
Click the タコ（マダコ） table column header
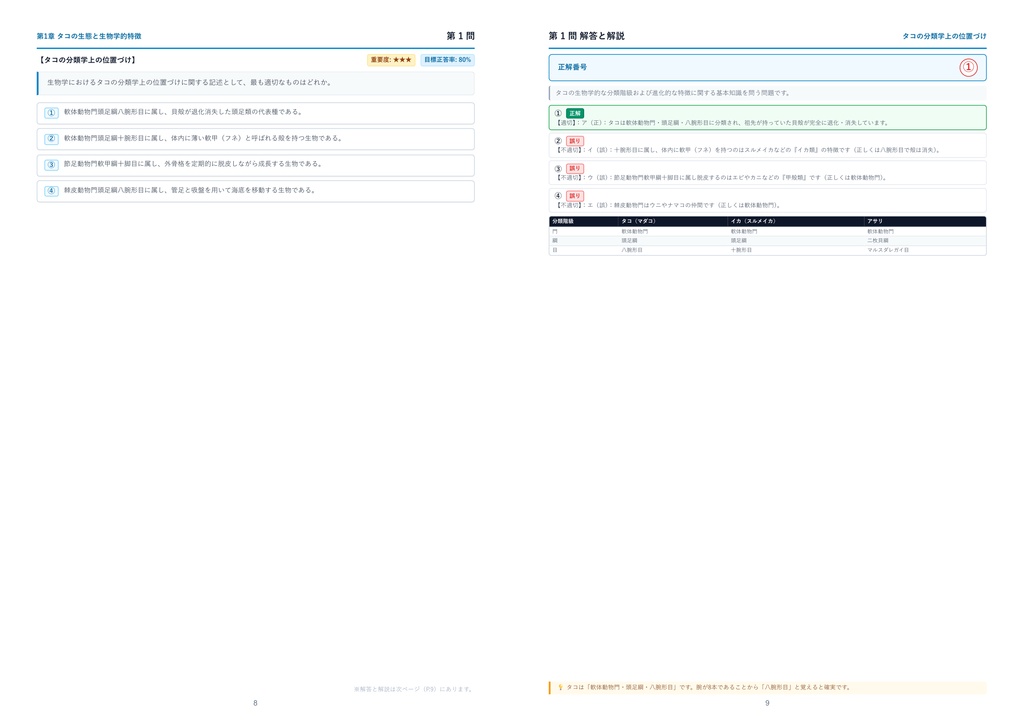pos(638,221)
